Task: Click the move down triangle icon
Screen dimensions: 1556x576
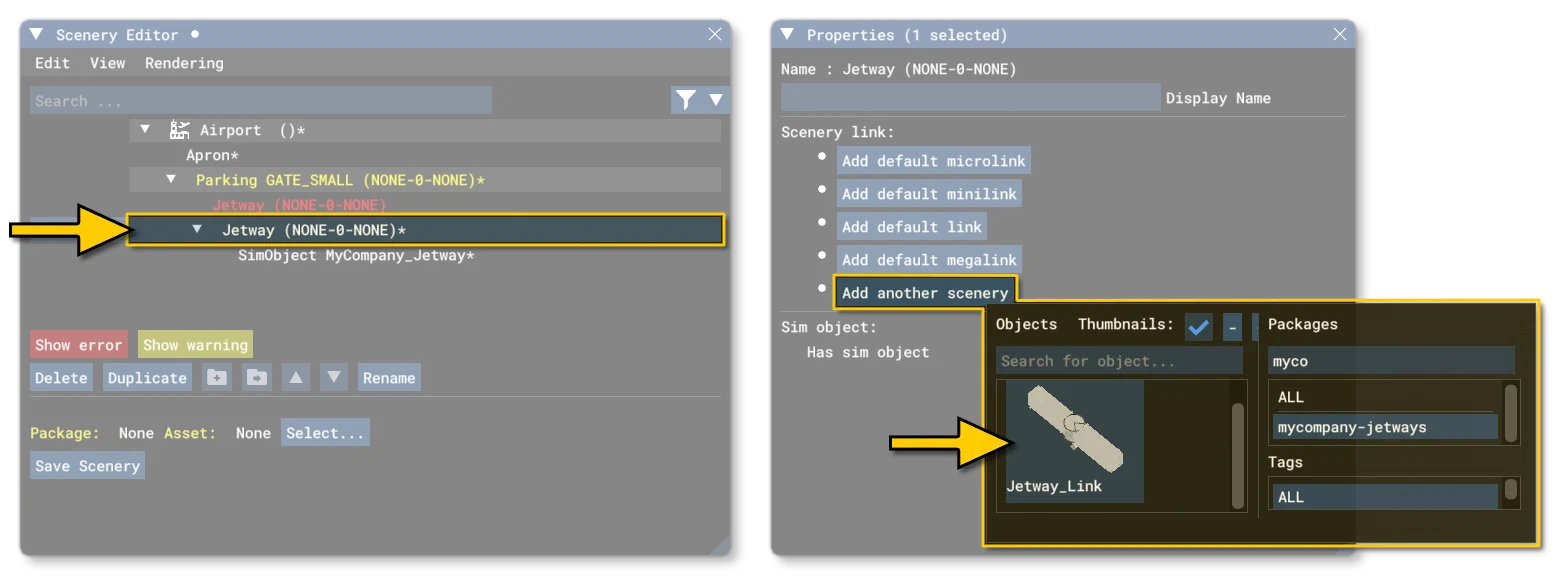Action: click(335, 378)
